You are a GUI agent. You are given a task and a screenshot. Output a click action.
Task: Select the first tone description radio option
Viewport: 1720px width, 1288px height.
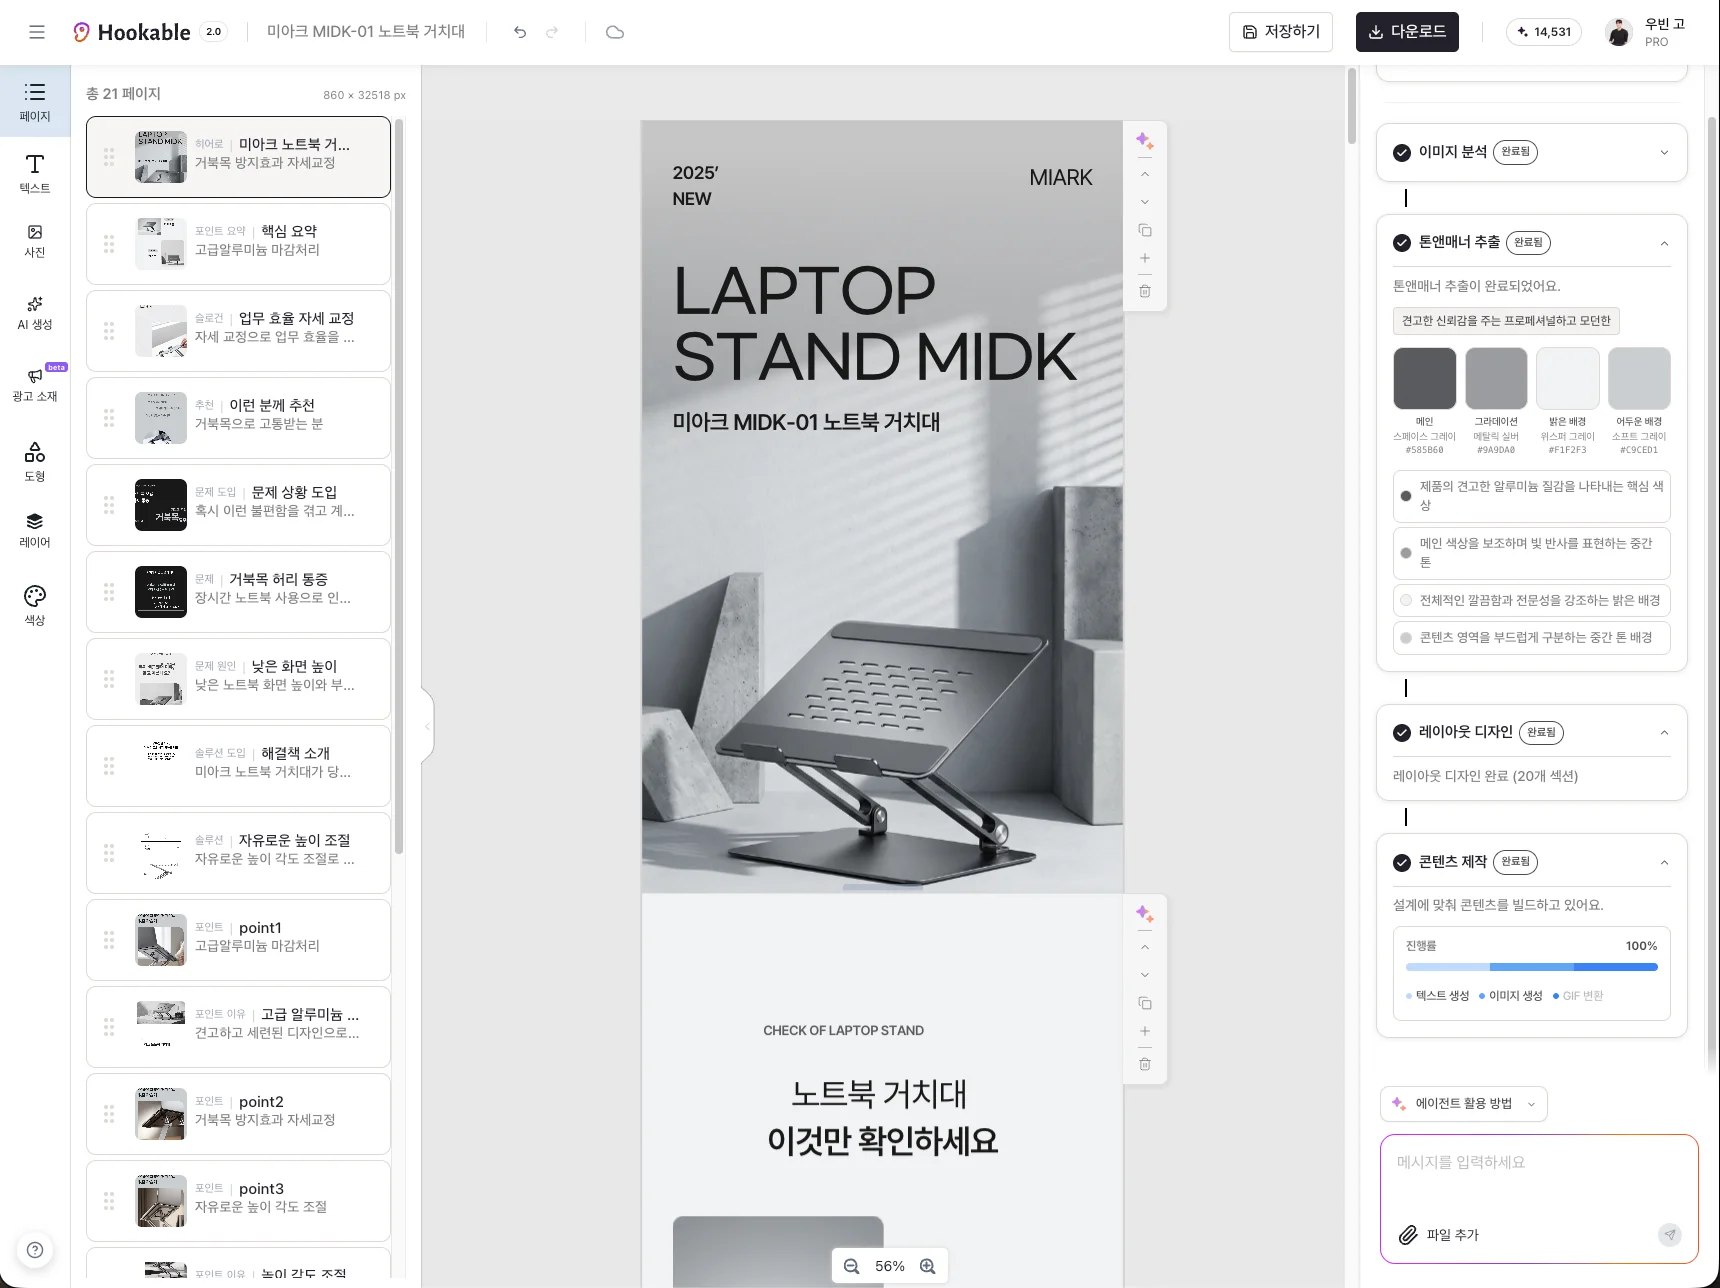tap(1406, 496)
